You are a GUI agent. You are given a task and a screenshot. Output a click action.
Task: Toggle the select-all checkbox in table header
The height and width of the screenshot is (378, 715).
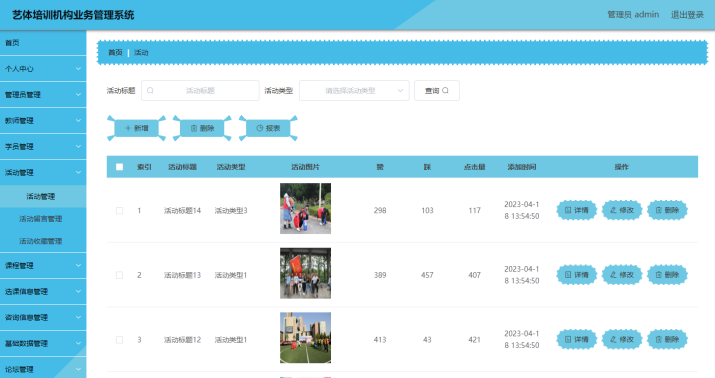point(119,167)
